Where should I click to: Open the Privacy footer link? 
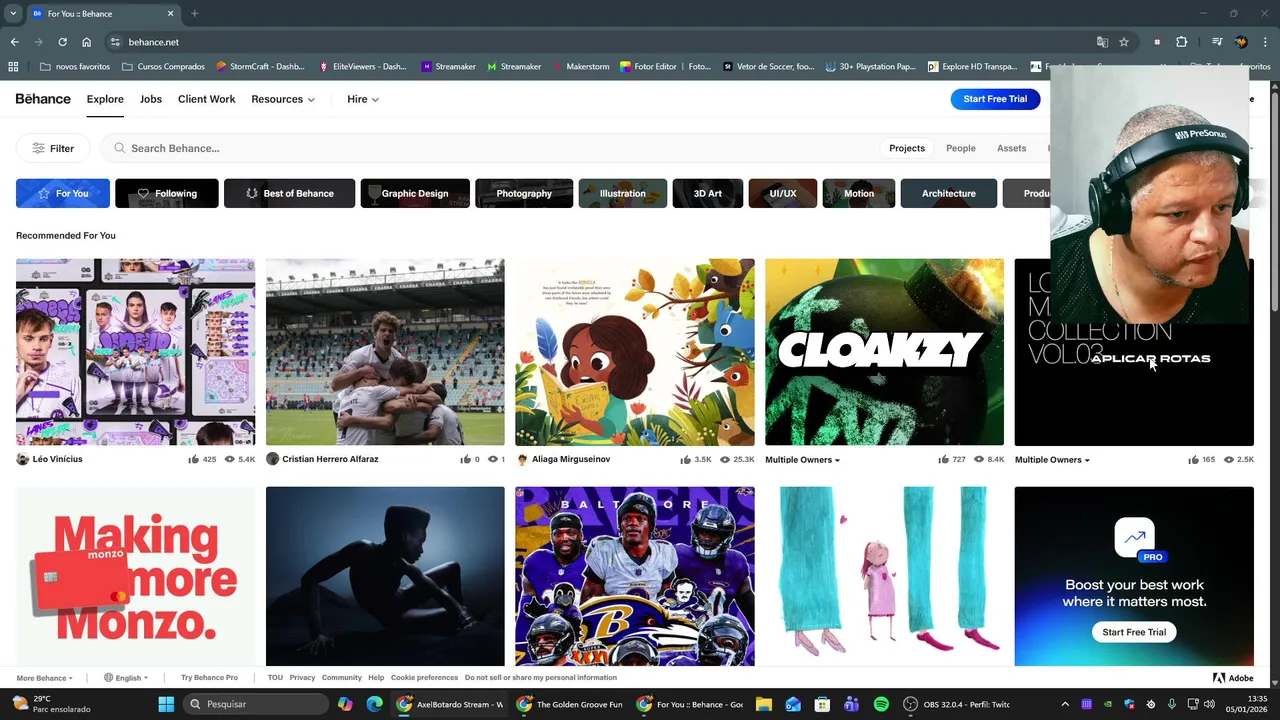coord(302,678)
